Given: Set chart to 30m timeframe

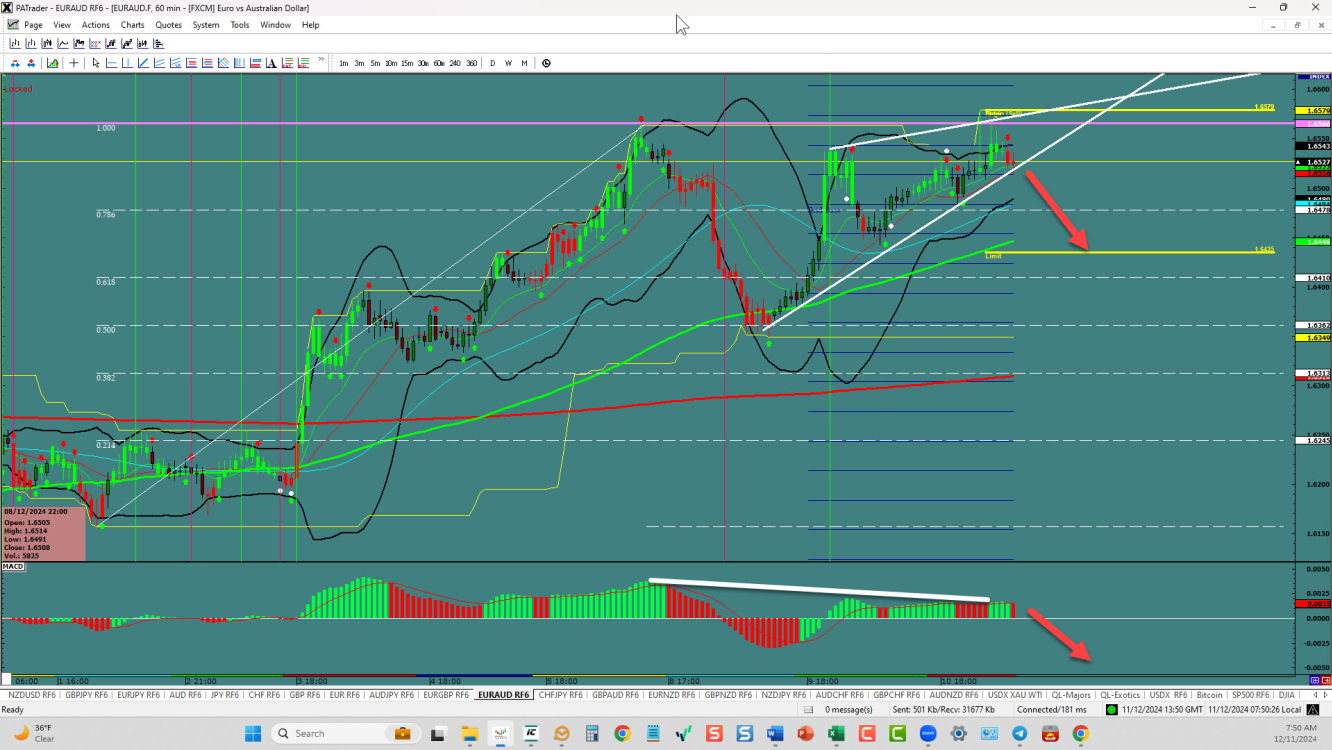Looking at the screenshot, I should 423,63.
